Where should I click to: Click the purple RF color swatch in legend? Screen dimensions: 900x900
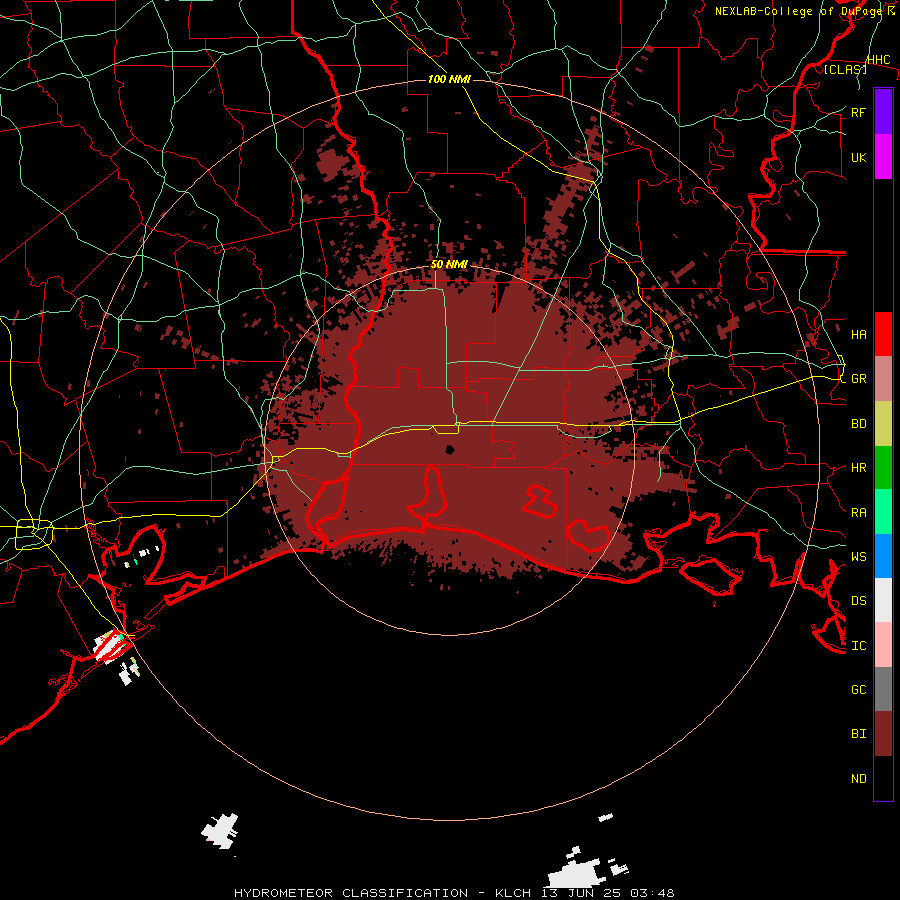tap(883, 112)
